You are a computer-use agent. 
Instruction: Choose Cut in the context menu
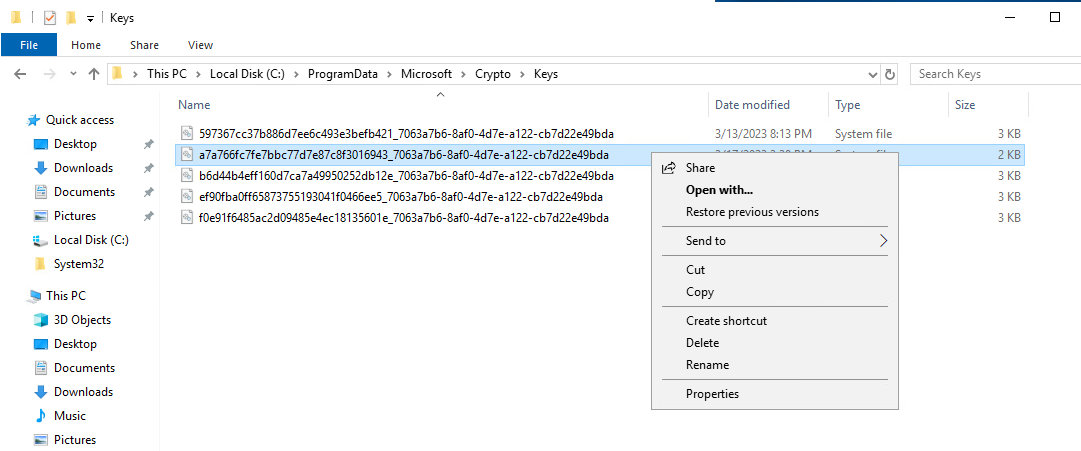[x=775, y=270]
